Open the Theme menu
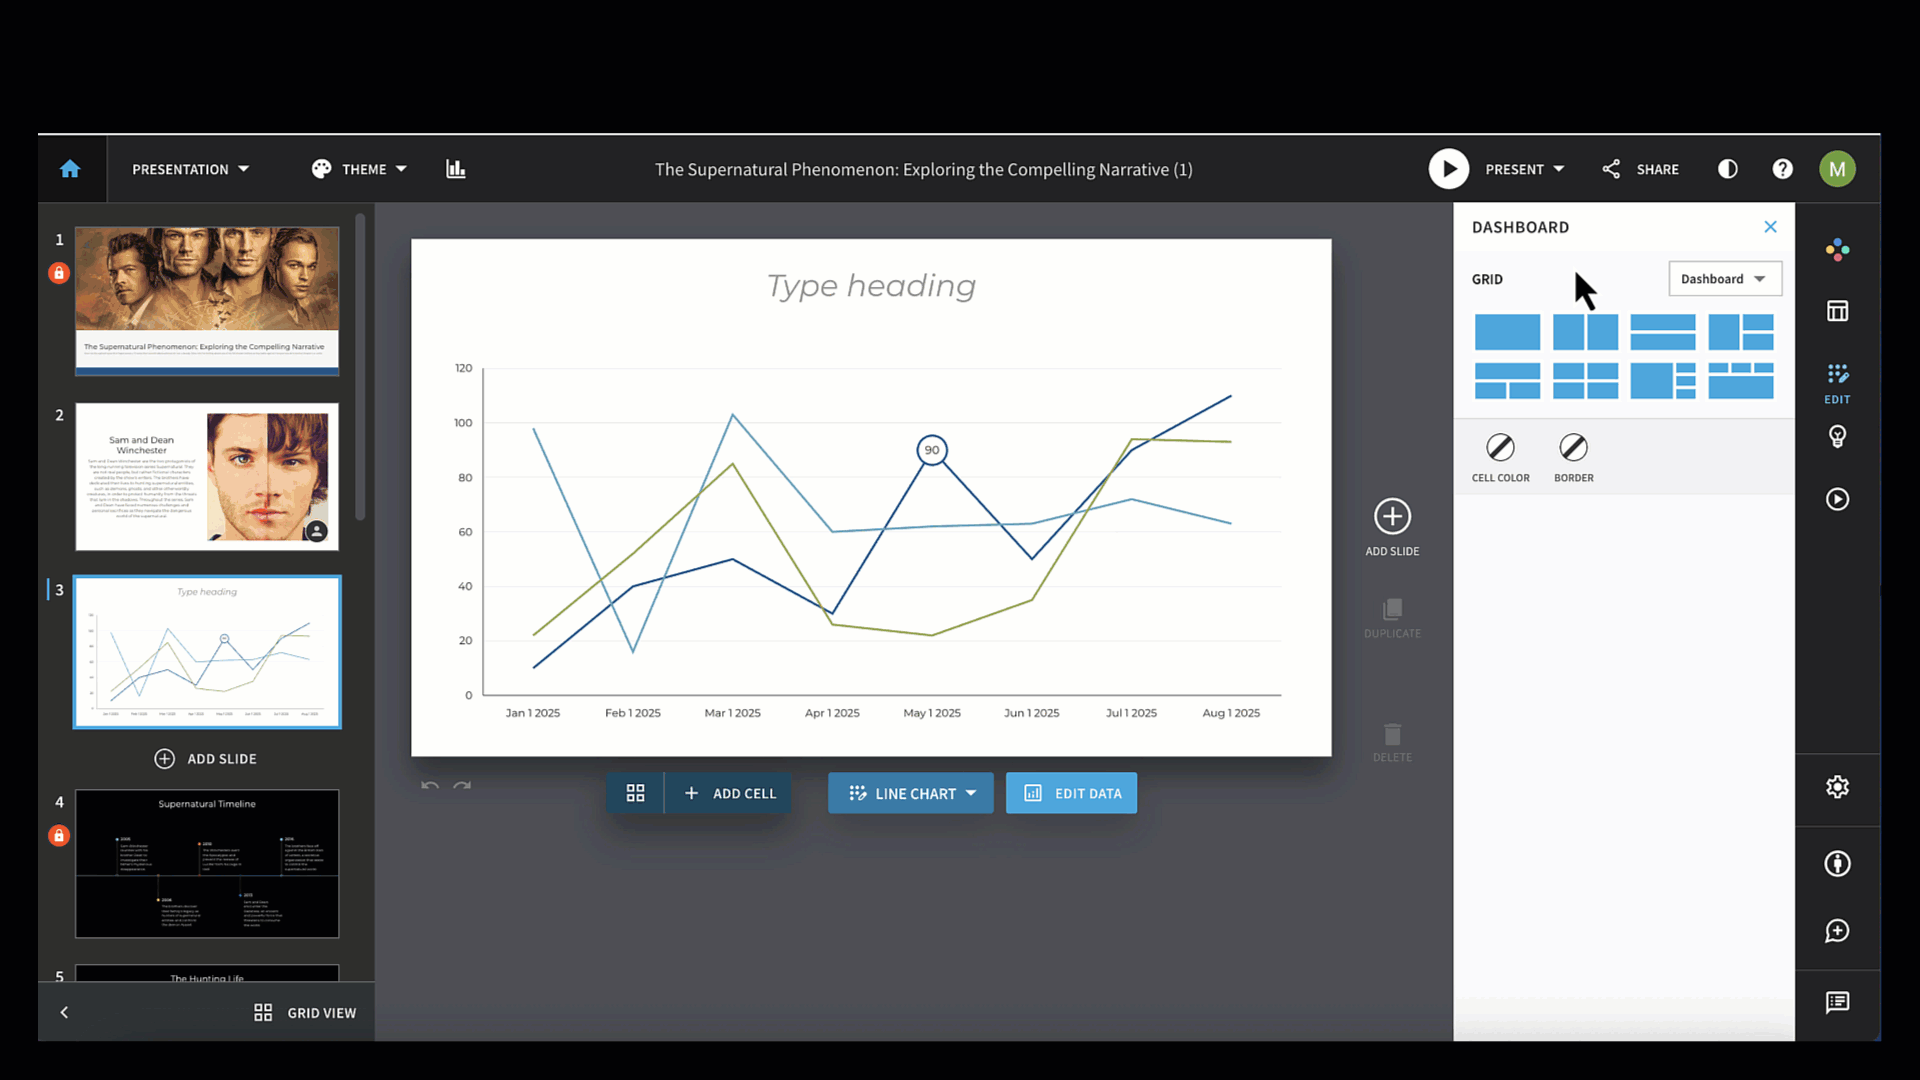 pyautogui.click(x=359, y=169)
